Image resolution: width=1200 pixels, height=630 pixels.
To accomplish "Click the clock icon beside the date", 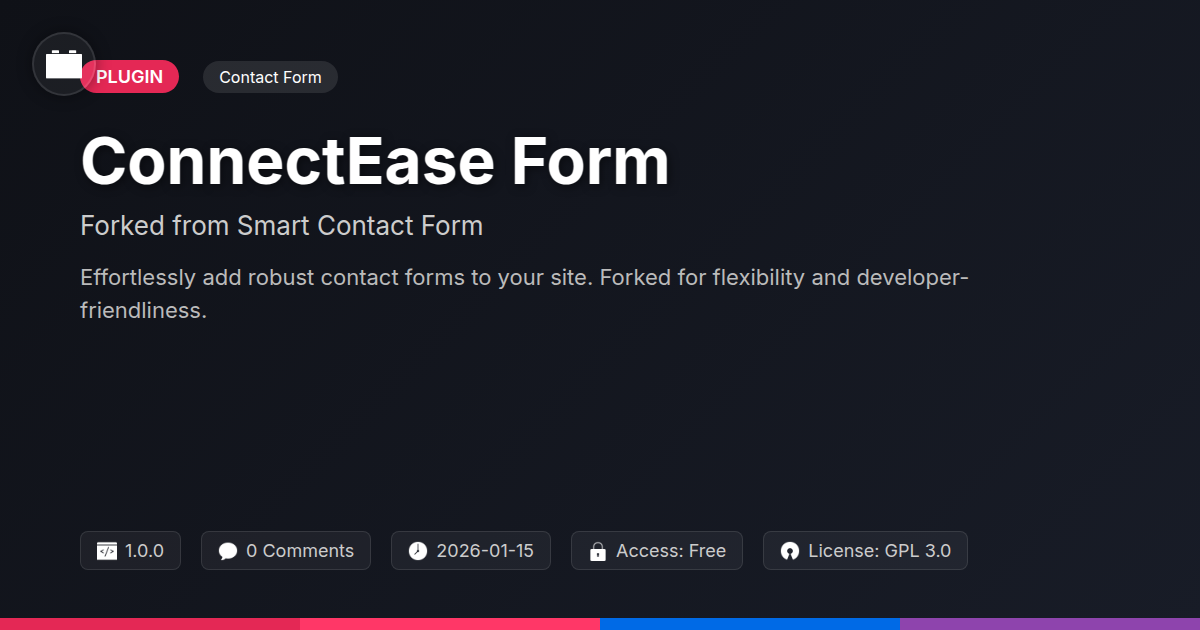I will coord(418,551).
